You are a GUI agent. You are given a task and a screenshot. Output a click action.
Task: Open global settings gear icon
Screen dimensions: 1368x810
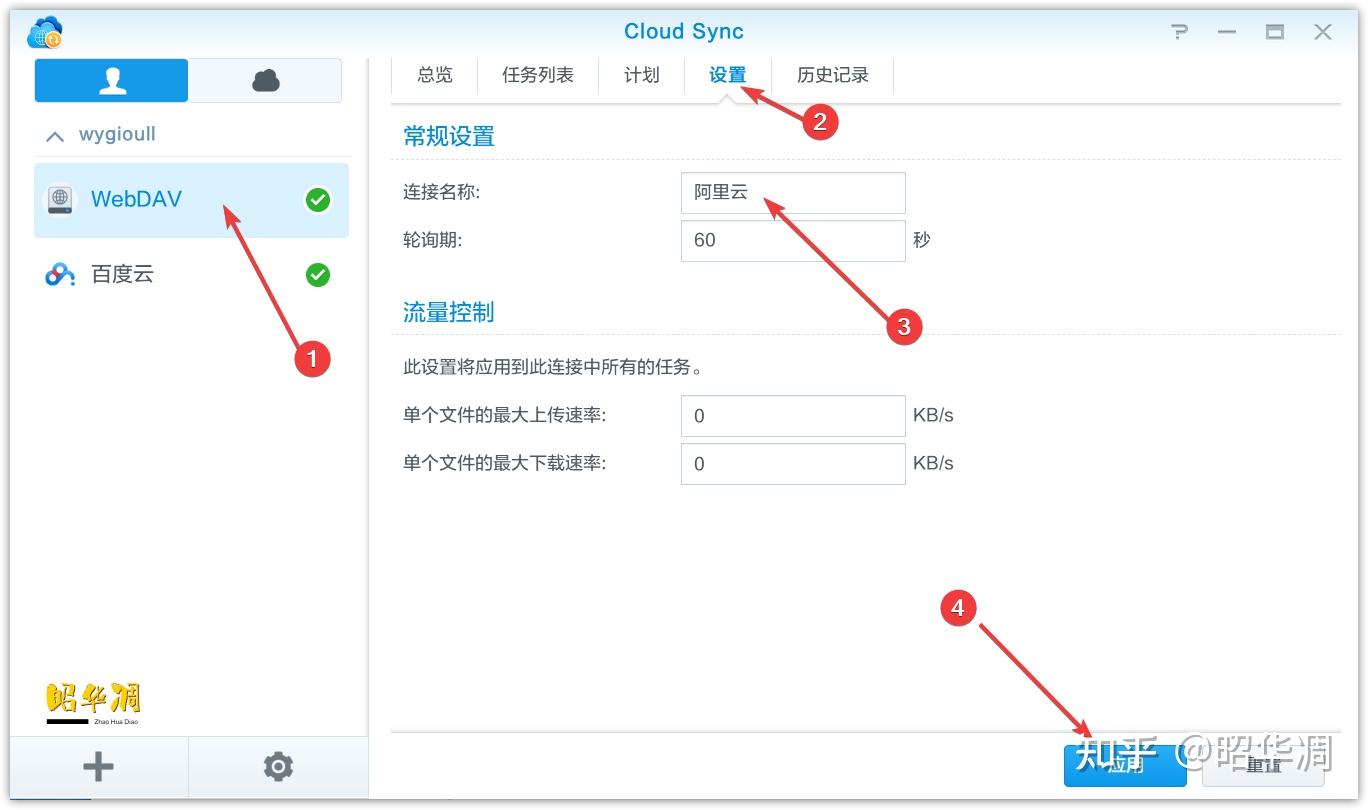pyautogui.click(x=278, y=767)
